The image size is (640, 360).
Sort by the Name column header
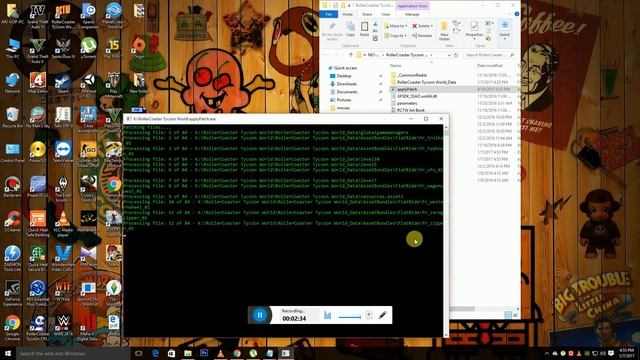click(x=396, y=66)
